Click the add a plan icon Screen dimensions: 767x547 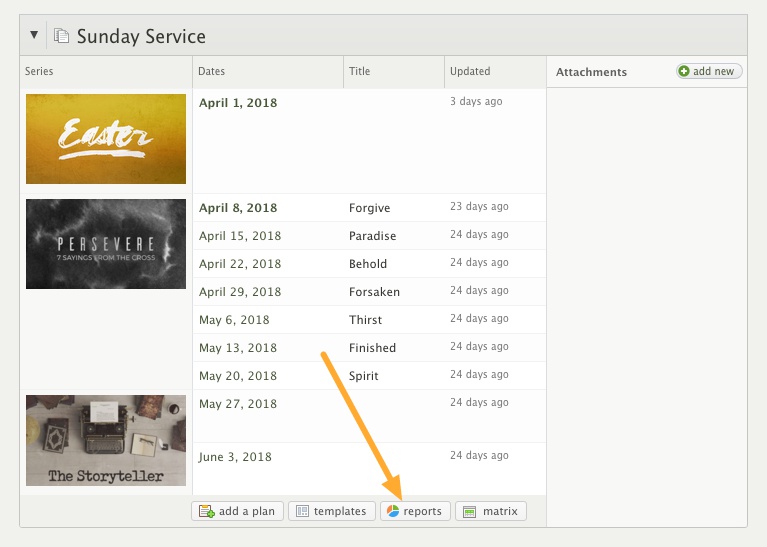[206, 511]
